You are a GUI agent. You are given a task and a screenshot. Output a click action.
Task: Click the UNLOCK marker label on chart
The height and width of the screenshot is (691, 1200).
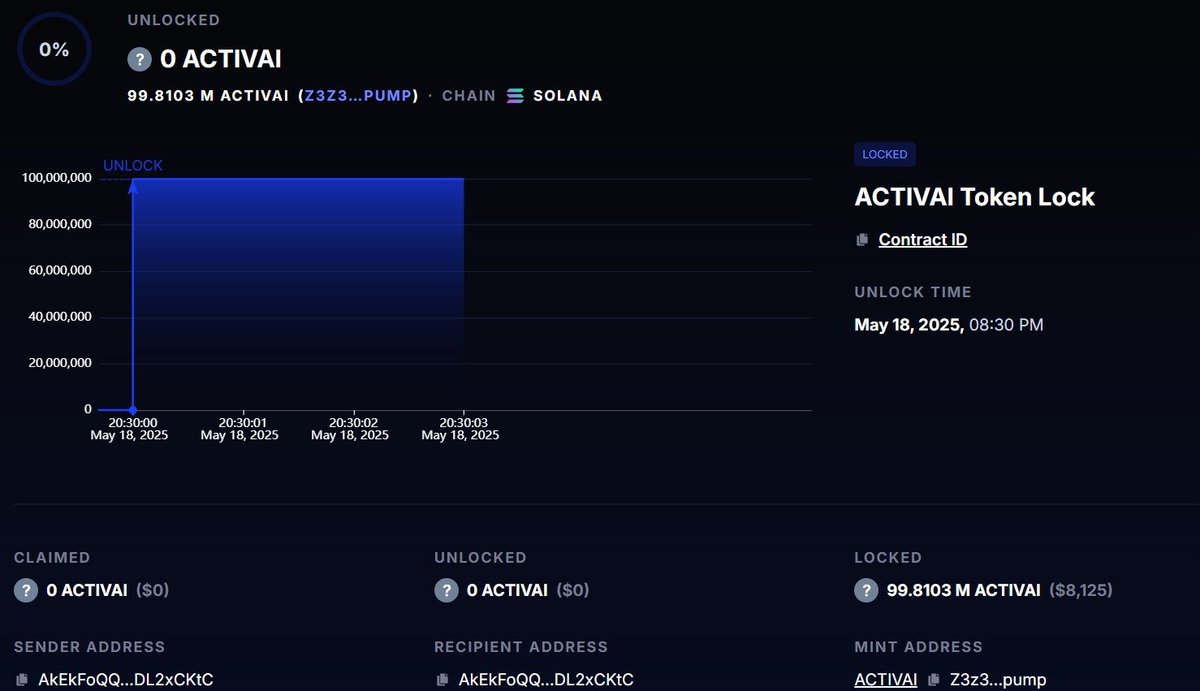pos(133,166)
